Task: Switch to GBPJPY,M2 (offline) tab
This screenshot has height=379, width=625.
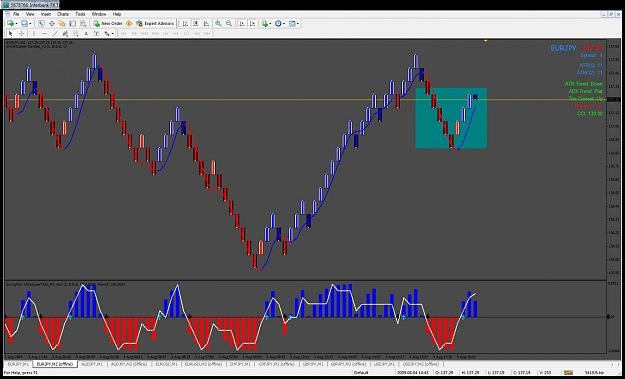Action: coord(348,364)
